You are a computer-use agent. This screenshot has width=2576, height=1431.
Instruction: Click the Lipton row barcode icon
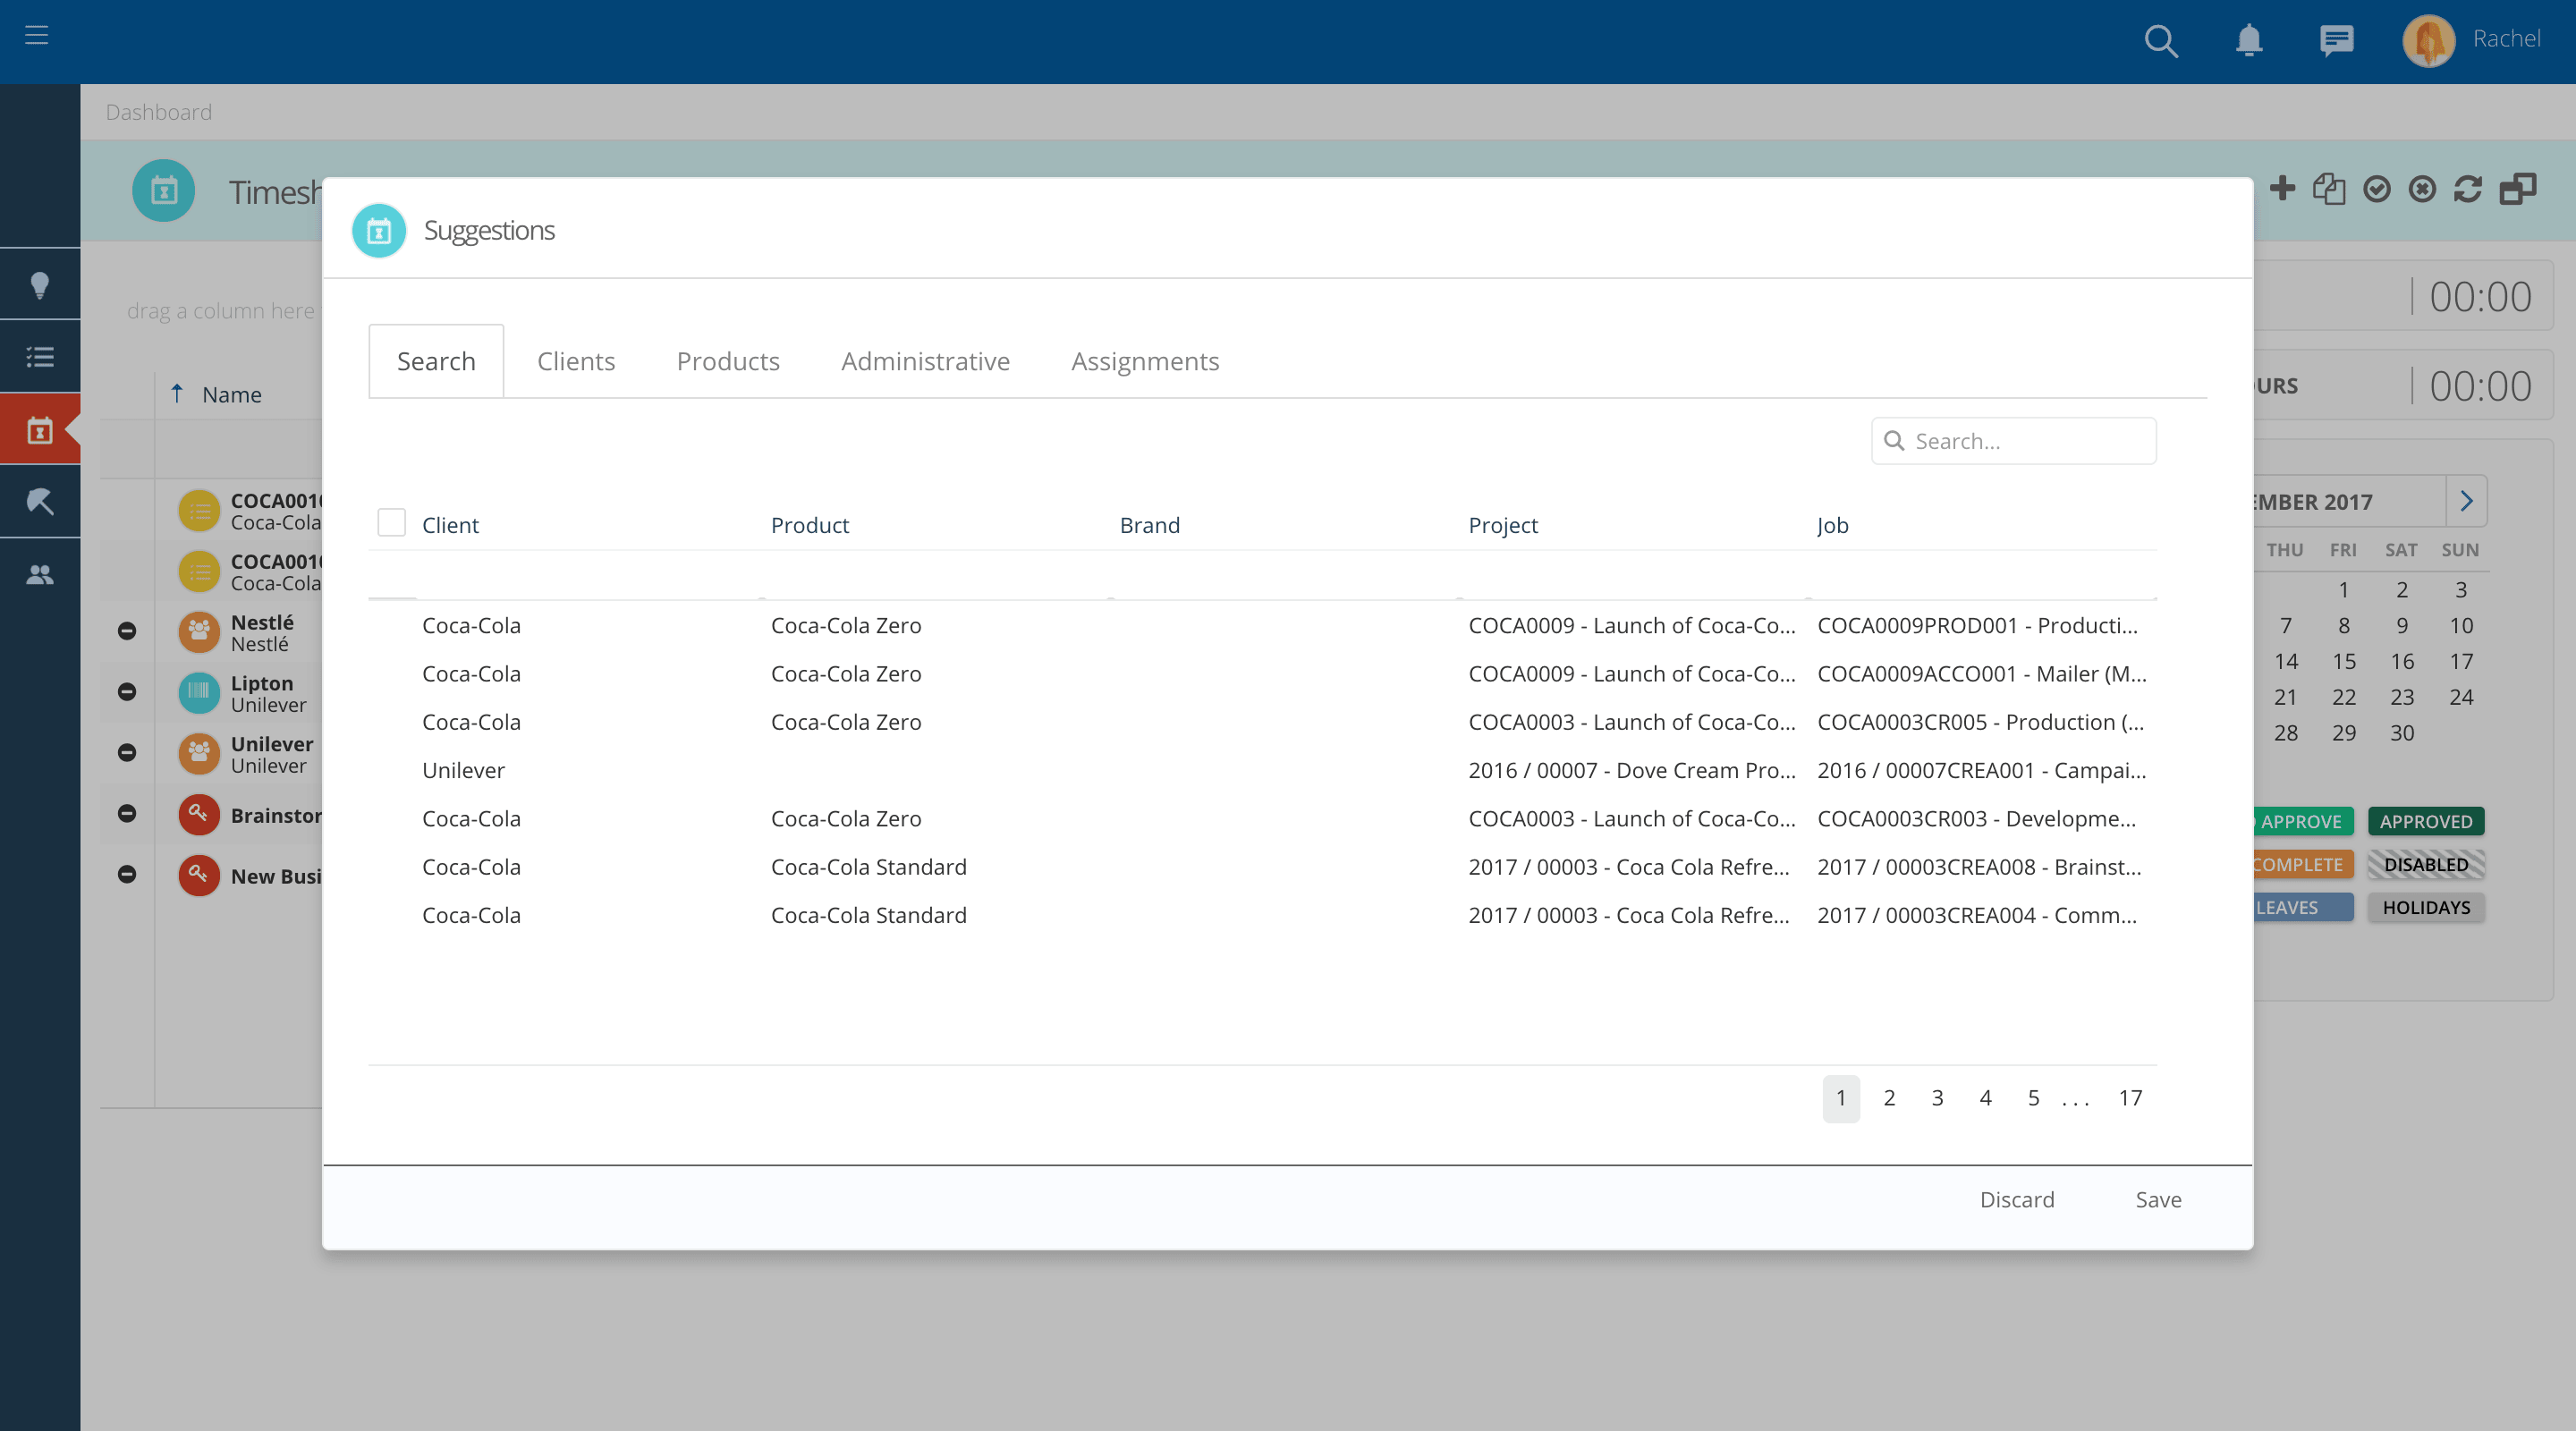coord(199,693)
